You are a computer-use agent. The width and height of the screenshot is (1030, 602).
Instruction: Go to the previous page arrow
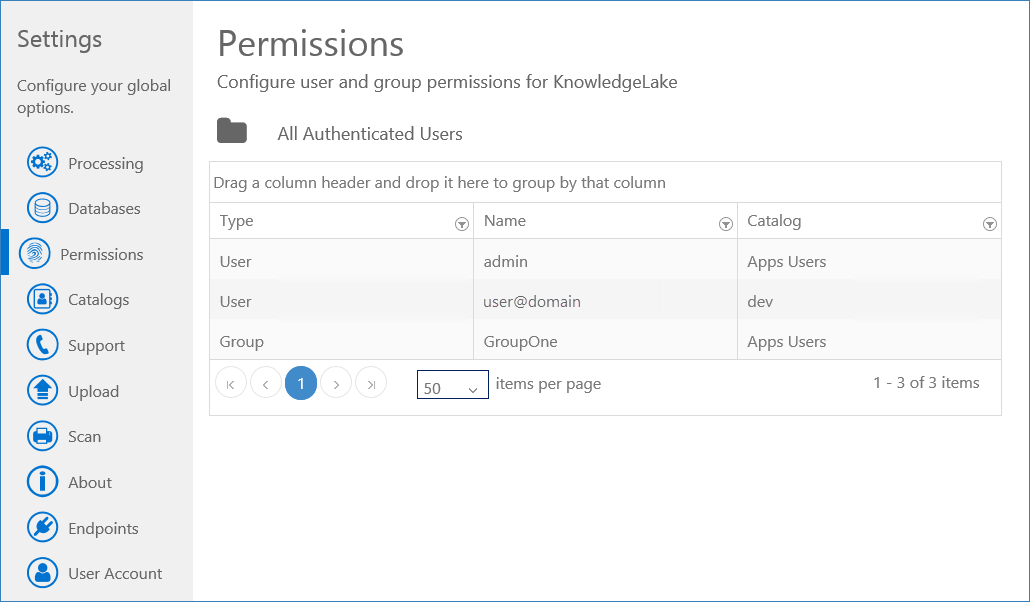(x=266, y=384)
